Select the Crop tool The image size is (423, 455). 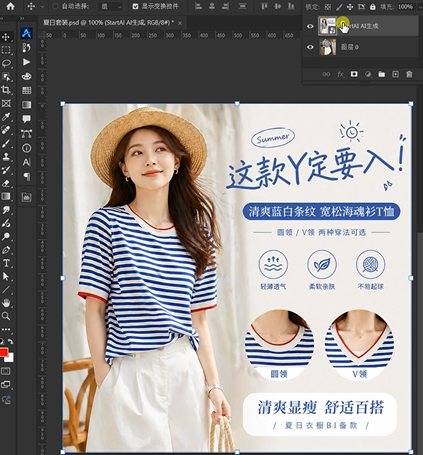(6, 90)
